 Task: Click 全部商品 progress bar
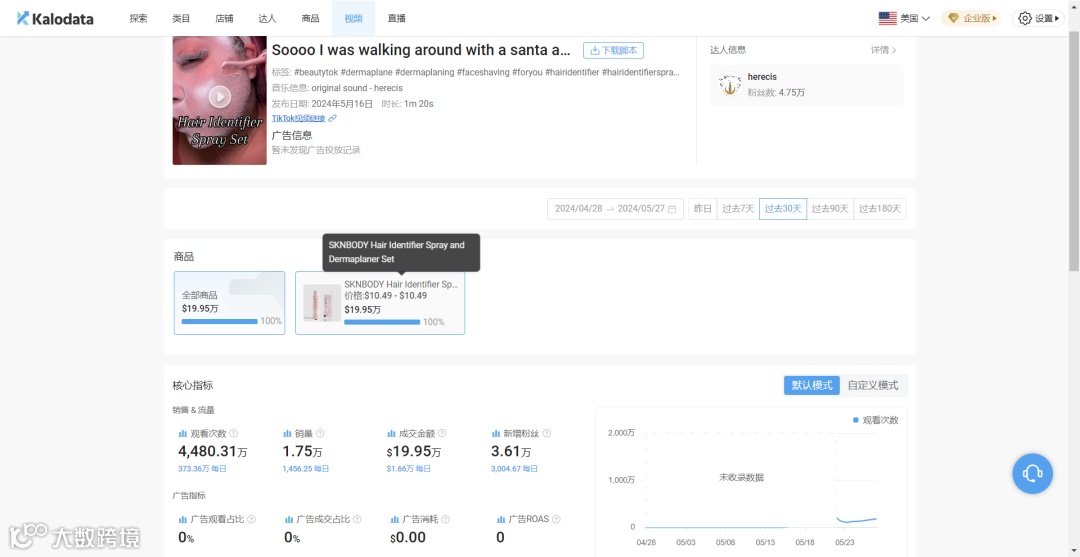point(220,322)
